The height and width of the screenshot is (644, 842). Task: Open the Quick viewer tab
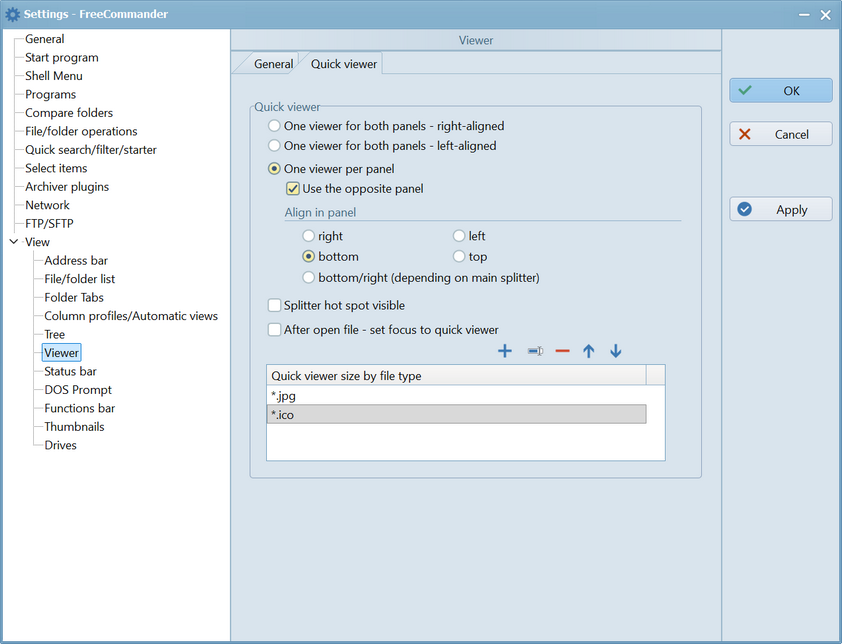point(344,64)
